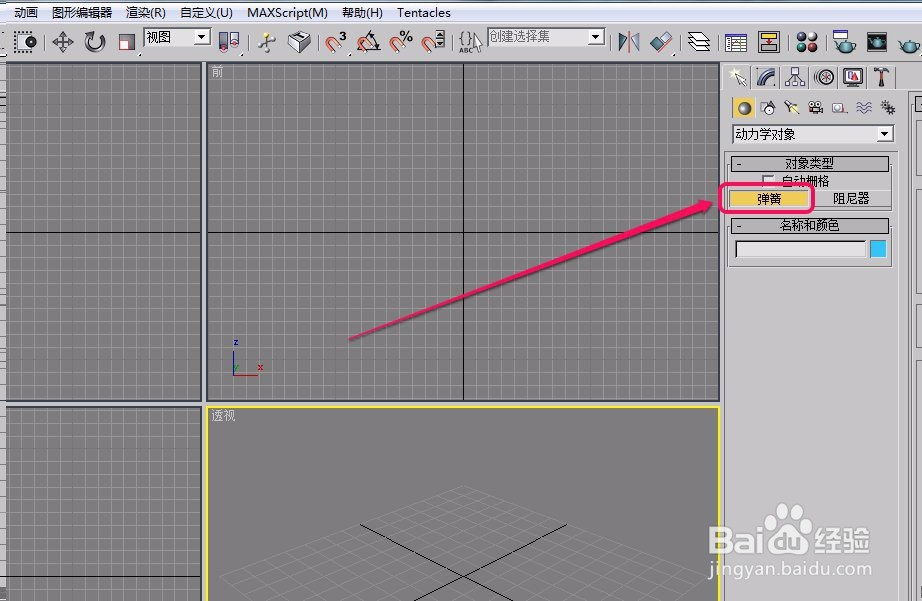922x601 pixels.
Task: Open the 动力学对象 object category dropdown
Action: click(813, 134)
